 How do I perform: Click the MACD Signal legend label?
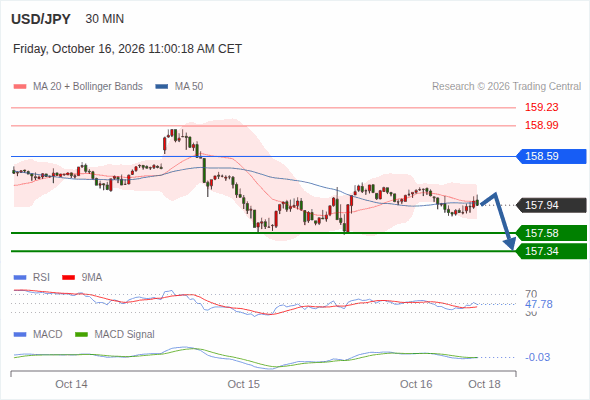[125, 335]
